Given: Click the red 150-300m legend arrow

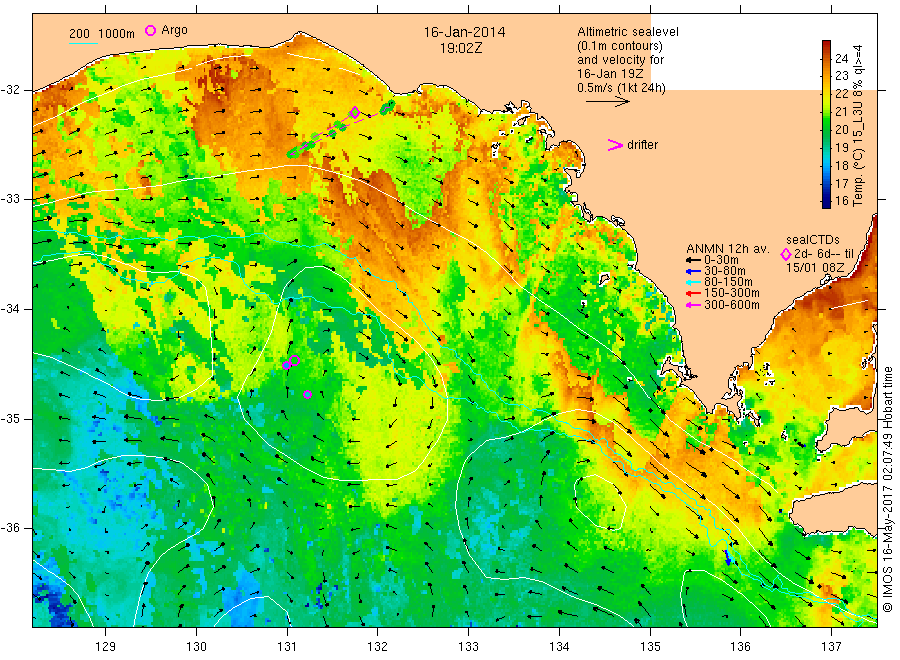Looking at the screenshot, I should point(693,293).
